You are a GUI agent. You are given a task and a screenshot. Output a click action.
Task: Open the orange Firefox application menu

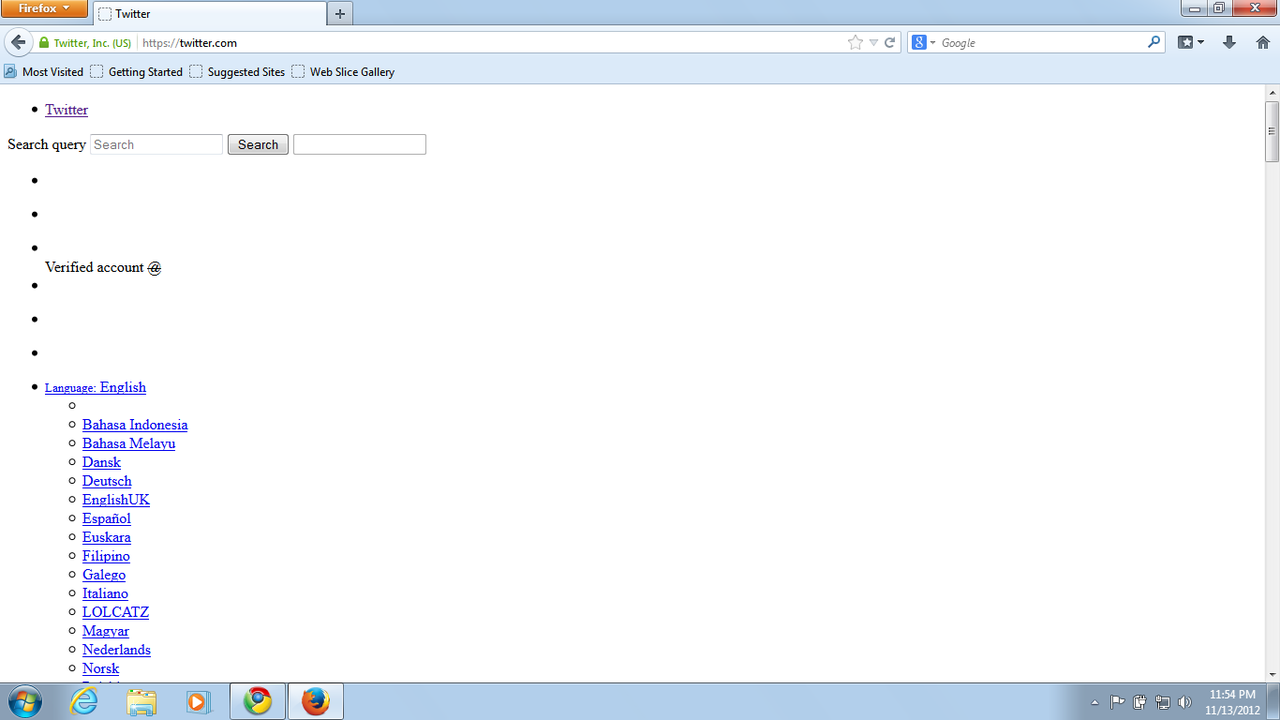[44, 8]
